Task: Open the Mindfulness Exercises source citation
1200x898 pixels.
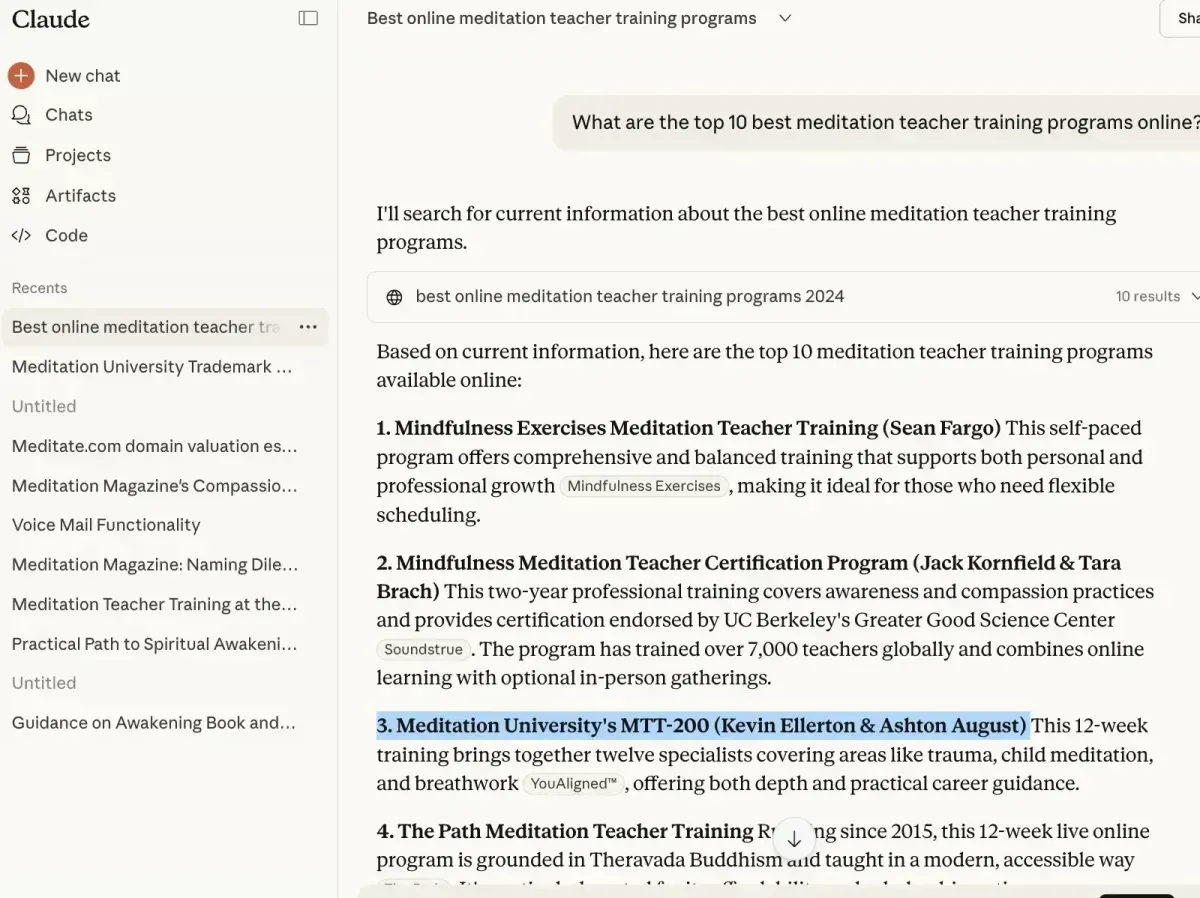Action: click(644, 486)
